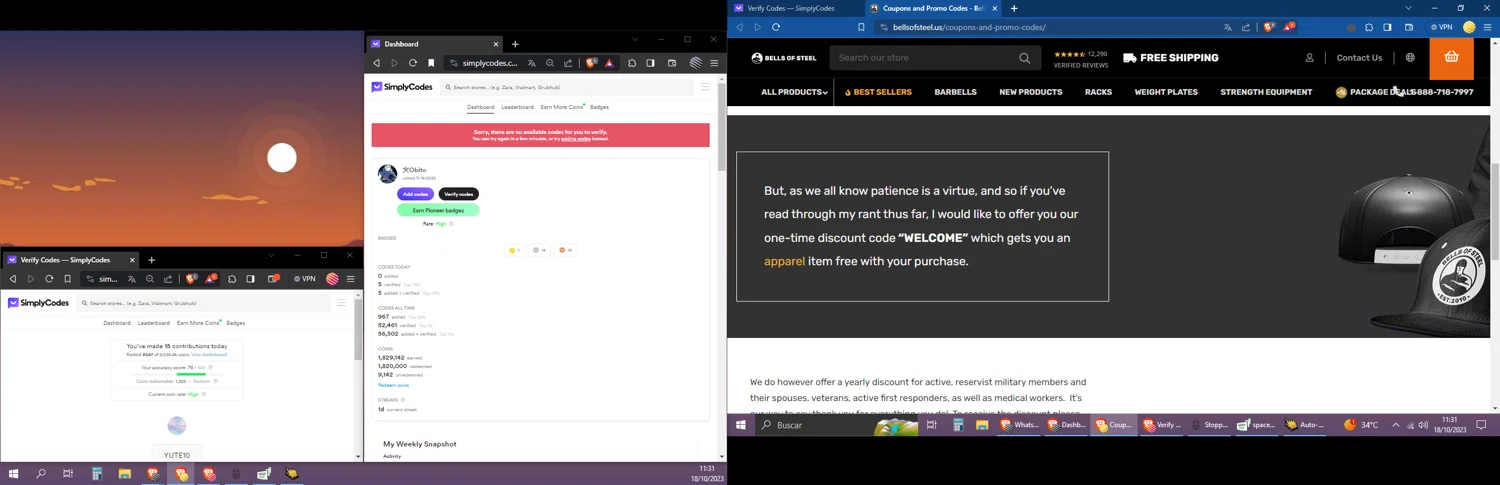
Task: Open the RACKS menu item
Action: pyautogui.click(x=1098, y=92)
